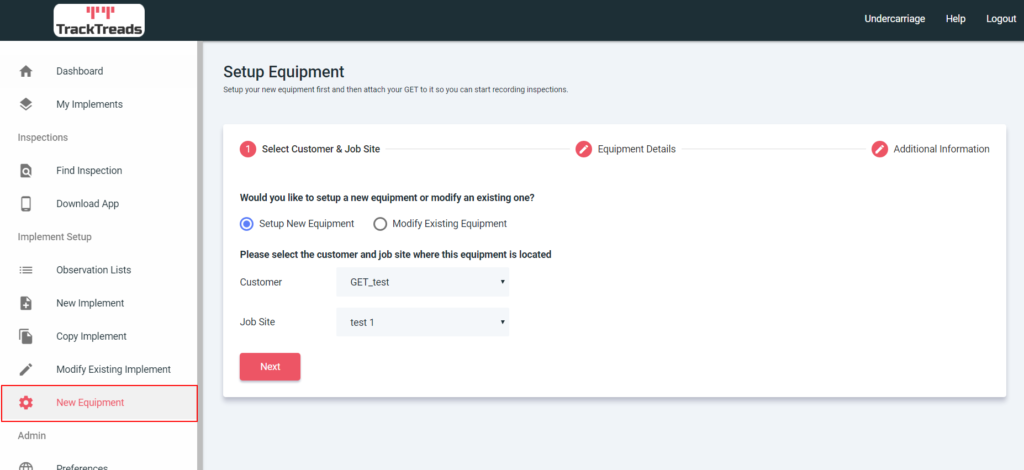Click the Equipment Details step pencil icon
The image size is (1024, 470).
pyautogui.click(x=583, y=149)
